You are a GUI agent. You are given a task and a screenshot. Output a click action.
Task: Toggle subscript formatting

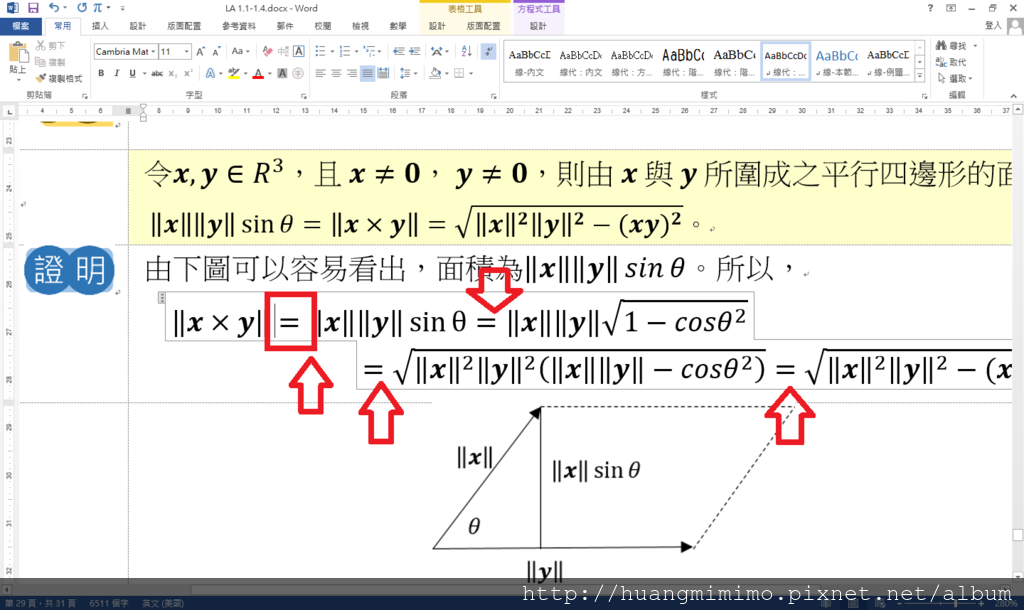click(x=172, y=73)
